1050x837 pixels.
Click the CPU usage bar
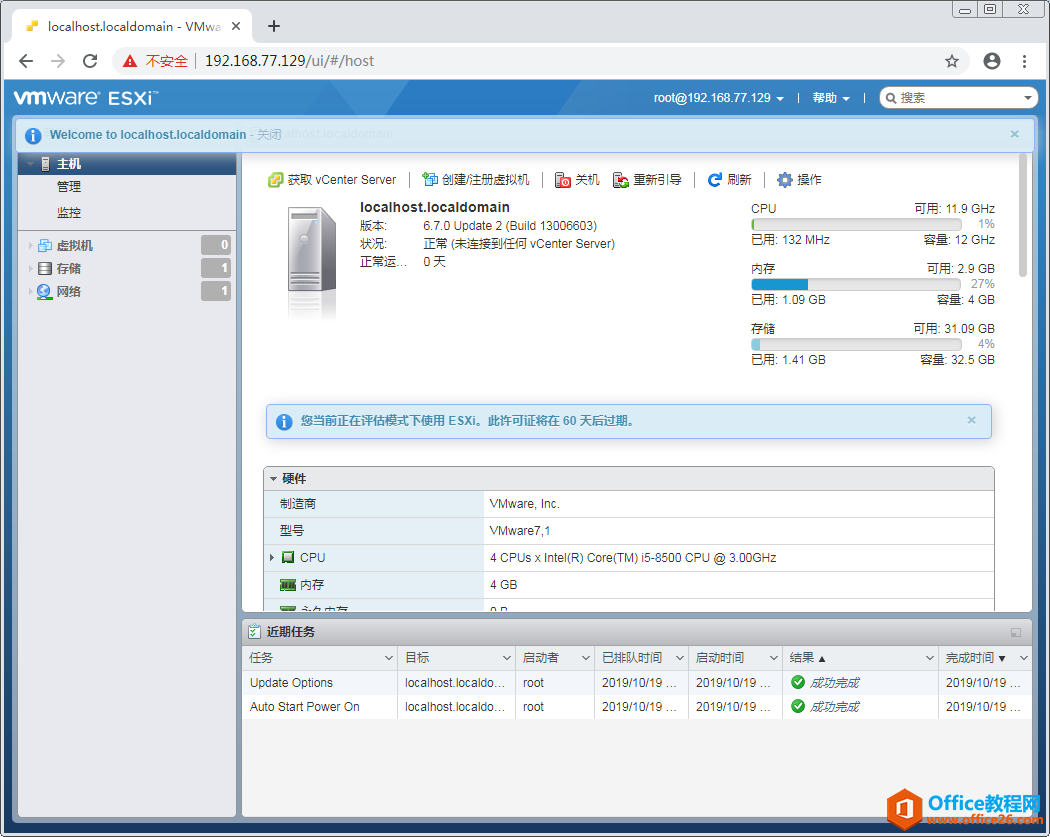(856, 224)
